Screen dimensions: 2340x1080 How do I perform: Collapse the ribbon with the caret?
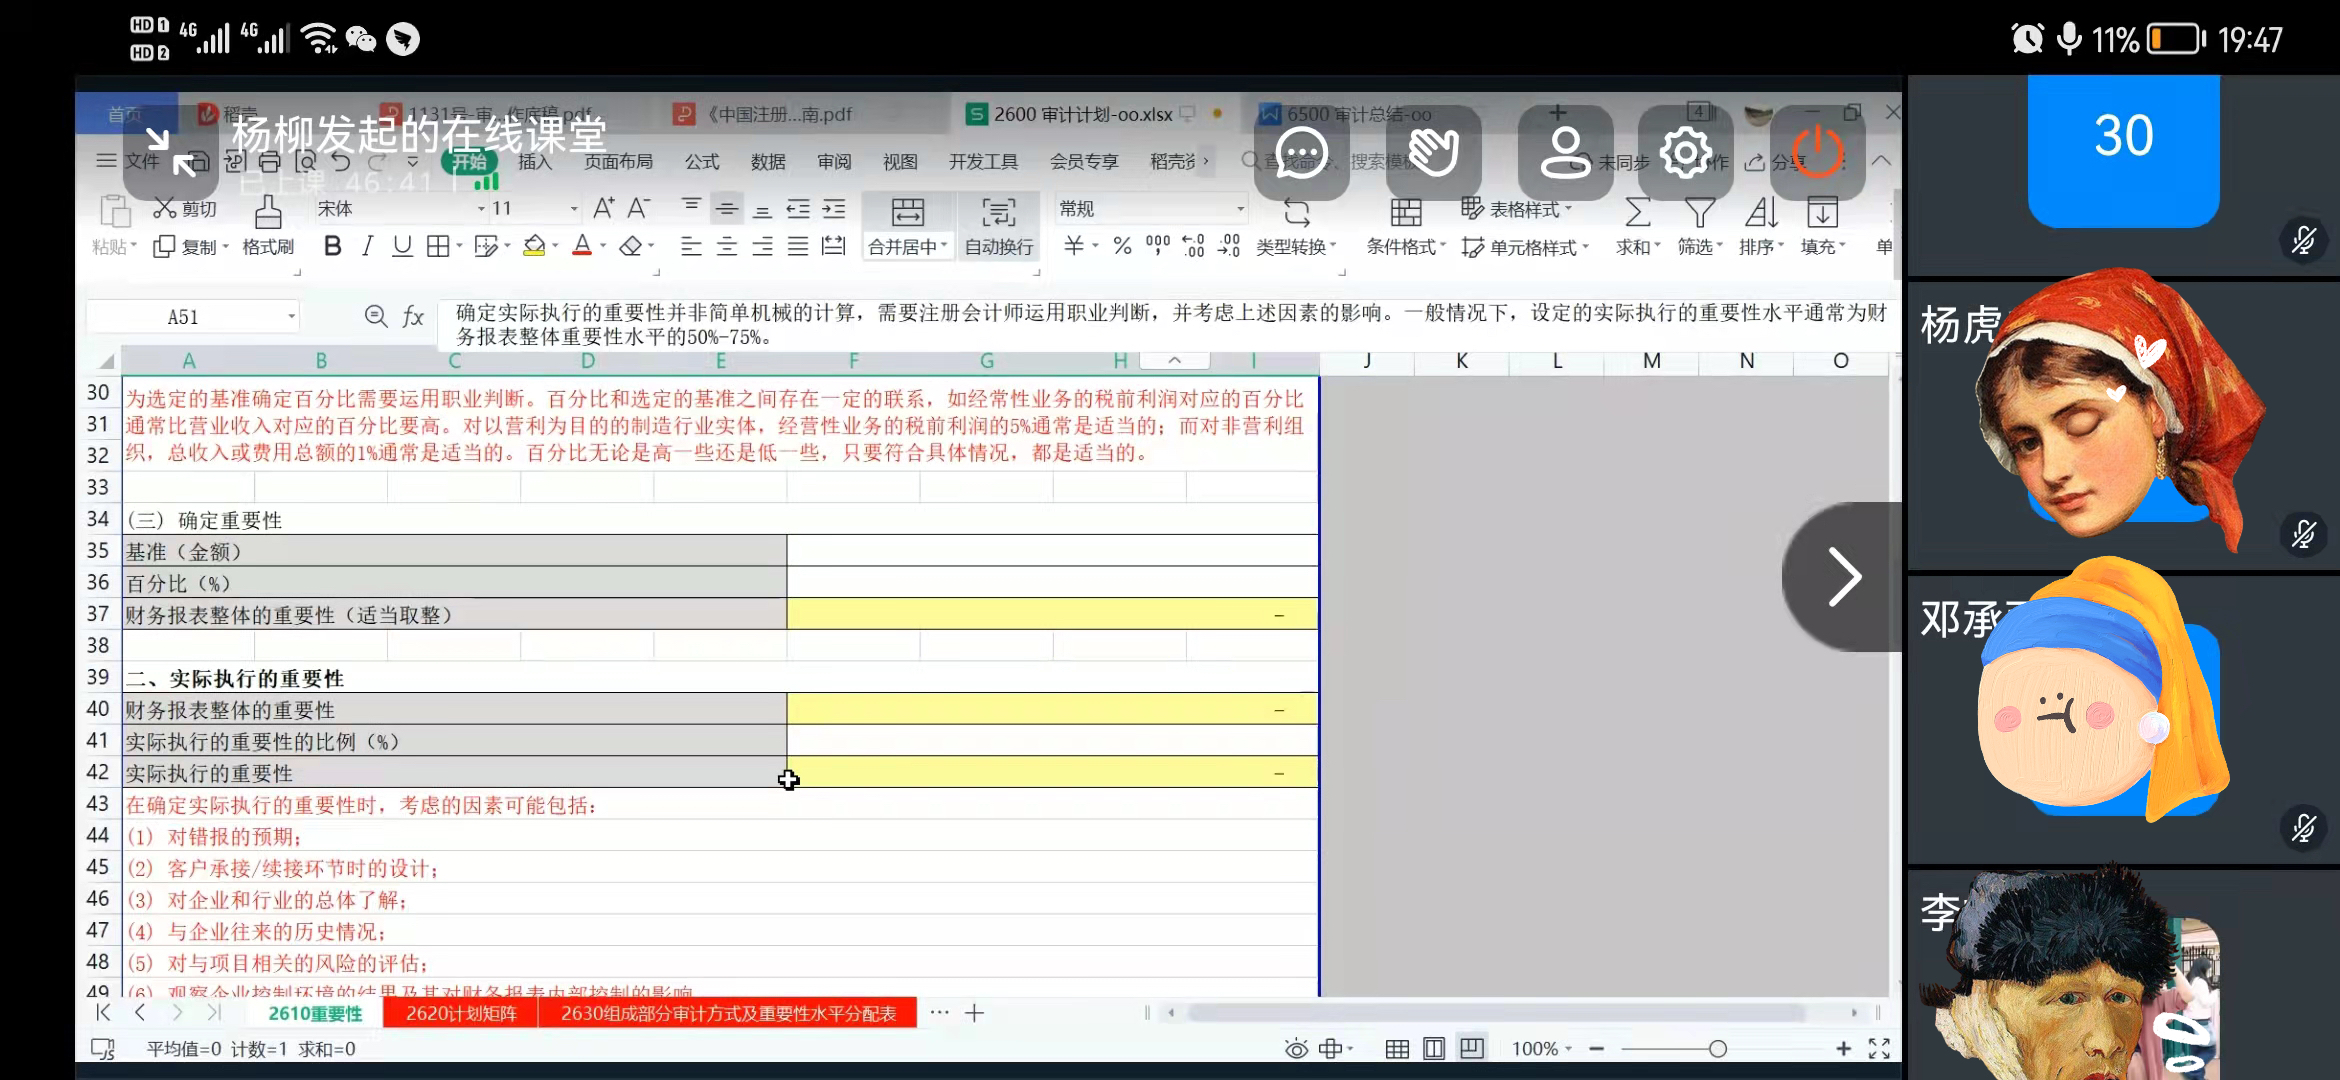tap(1881, 161)
